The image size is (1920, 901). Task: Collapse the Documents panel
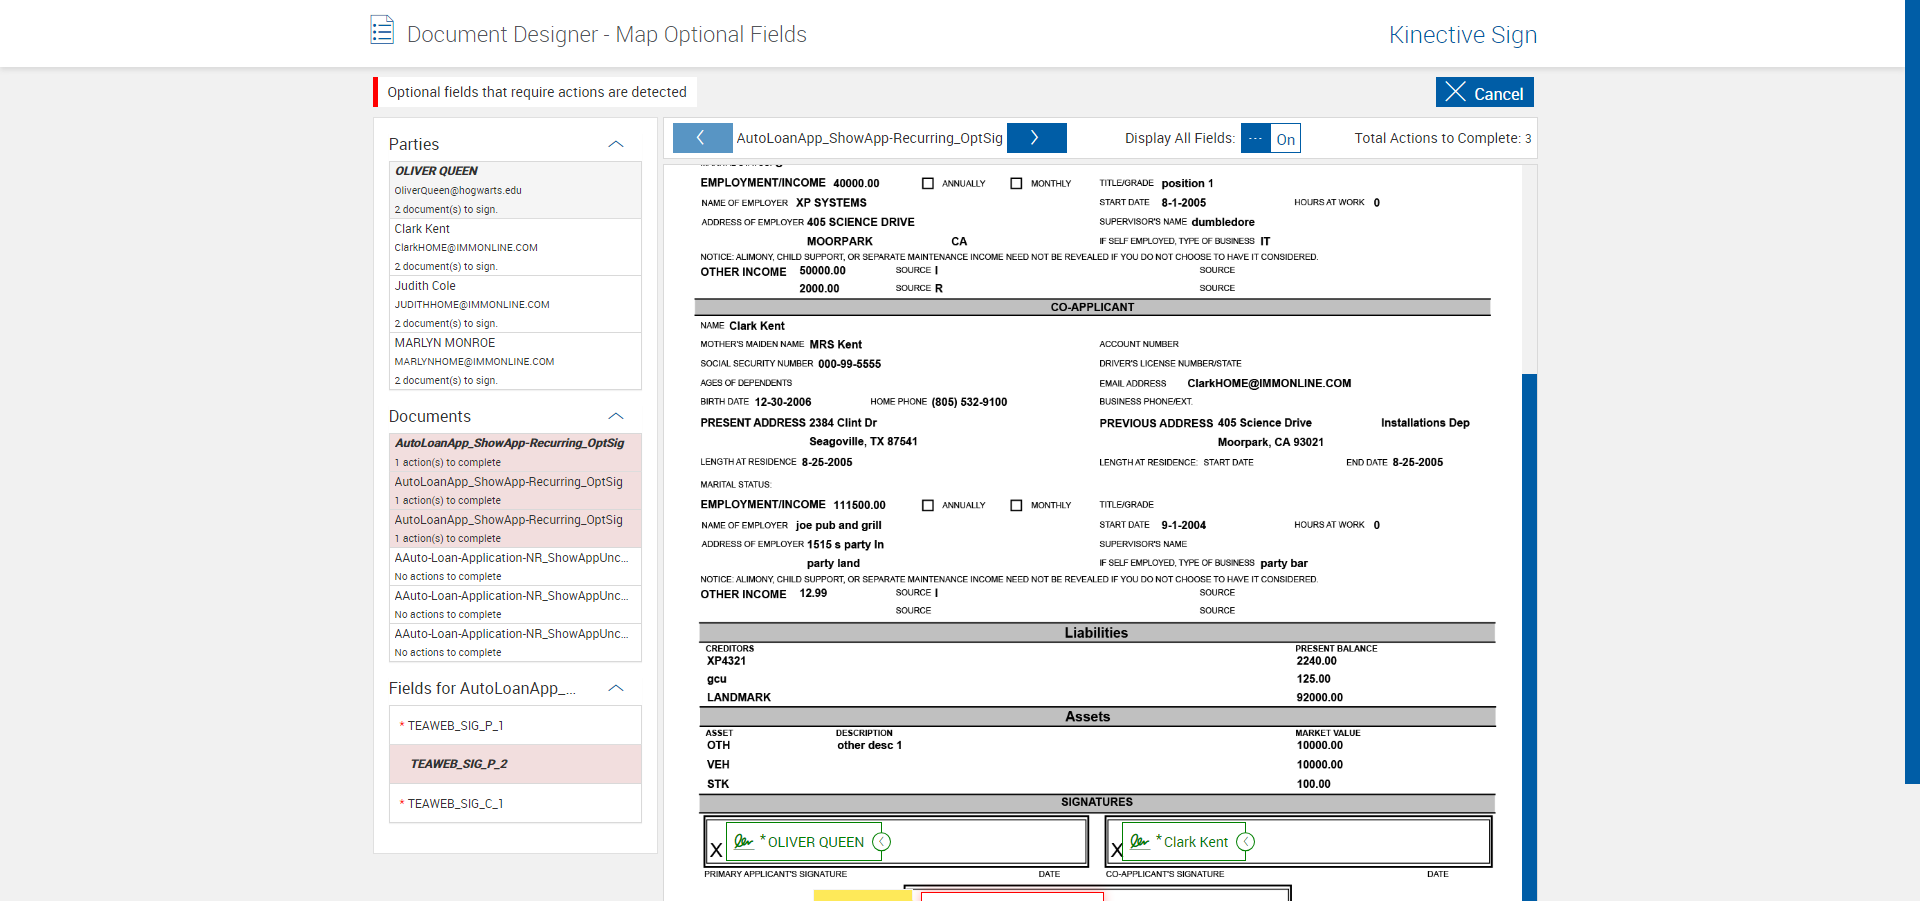pyautogui.click(x=616, y=416)
